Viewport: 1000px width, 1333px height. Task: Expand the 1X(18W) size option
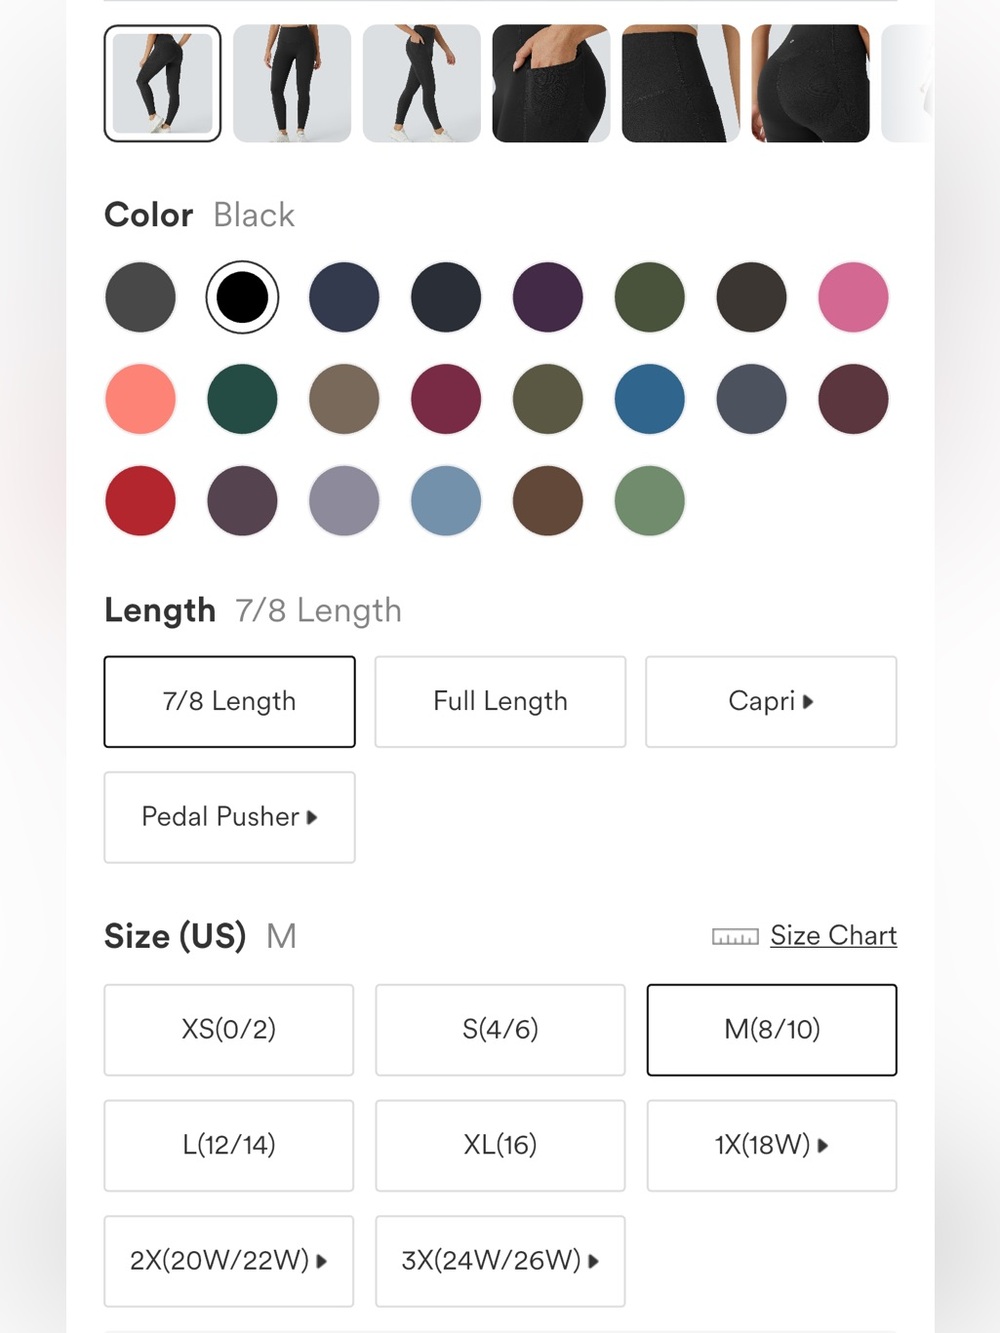tap(771, 1145)
